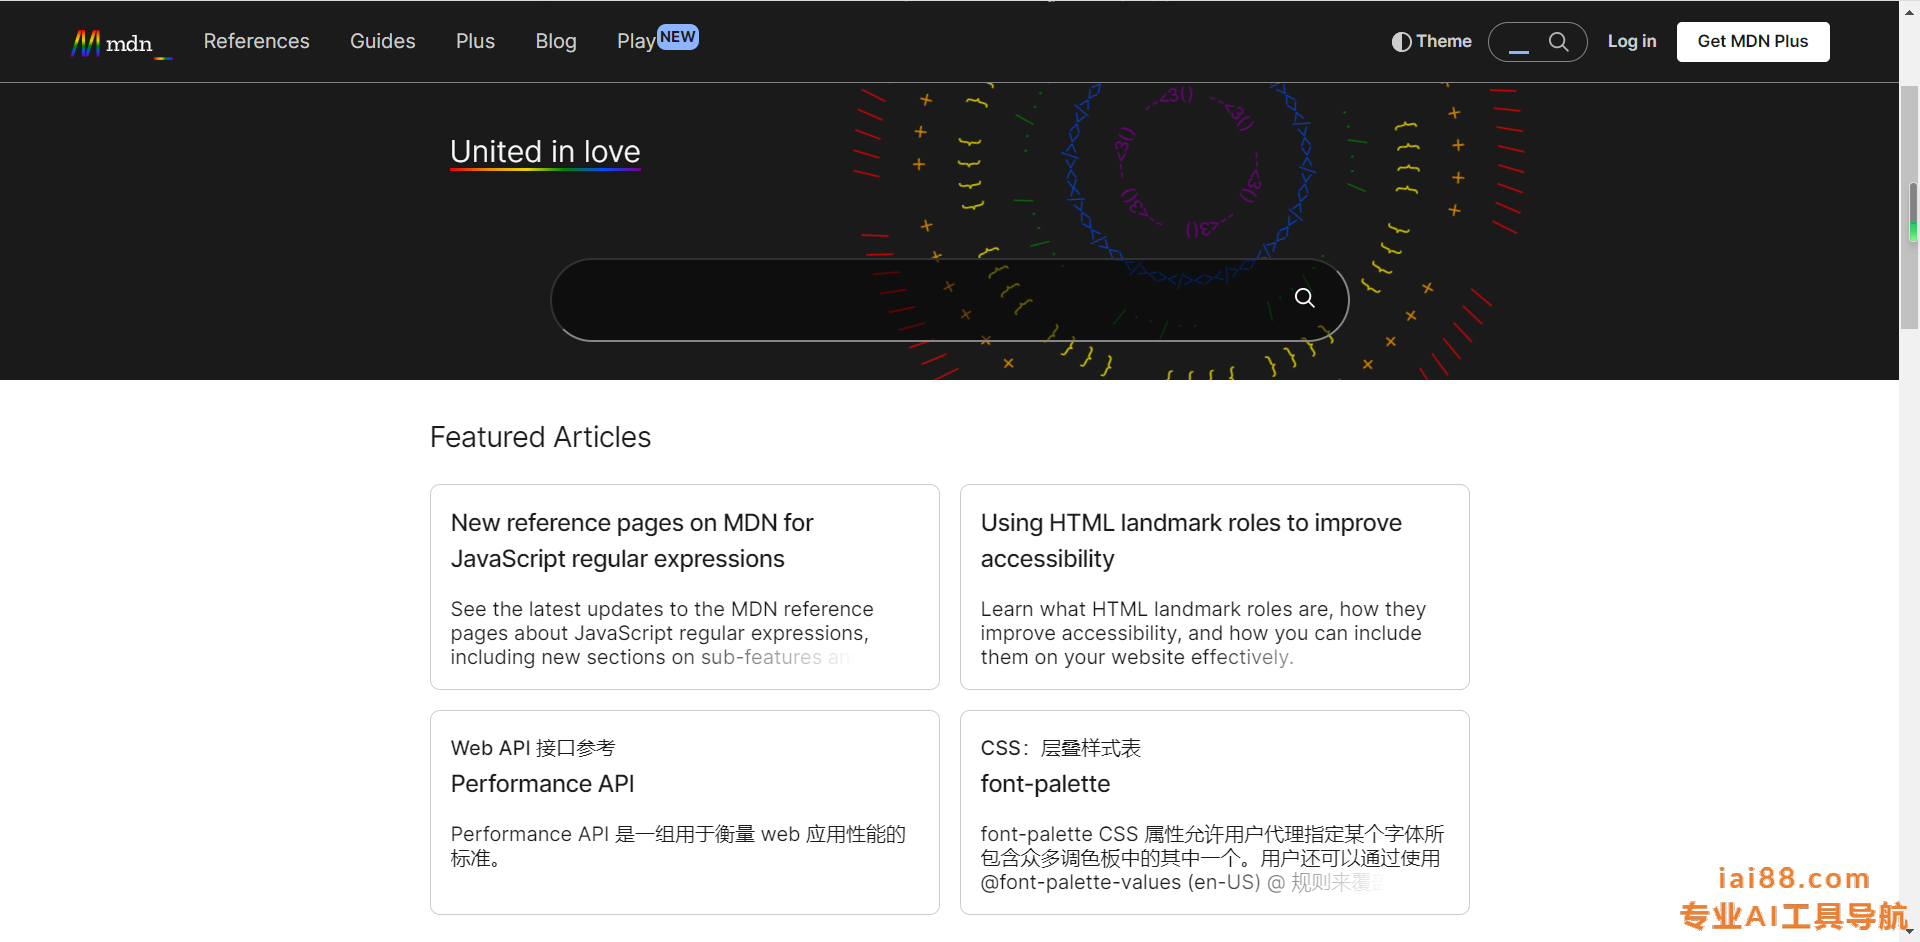Open the References menu

click(x=256, y=41)
